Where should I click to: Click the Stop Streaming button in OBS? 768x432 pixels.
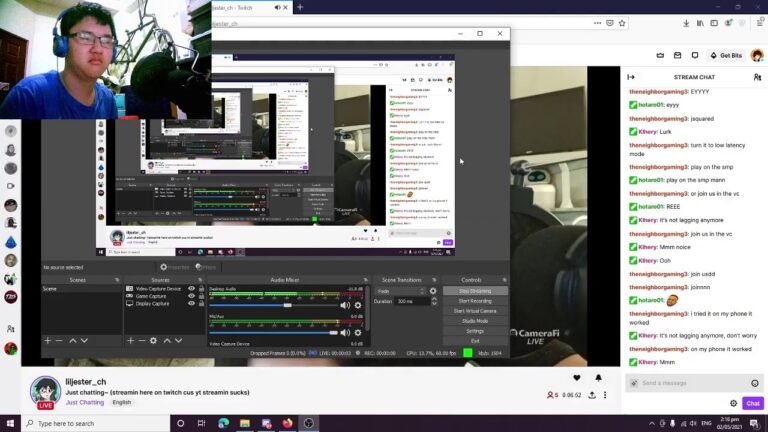click(x=475, y=291)
